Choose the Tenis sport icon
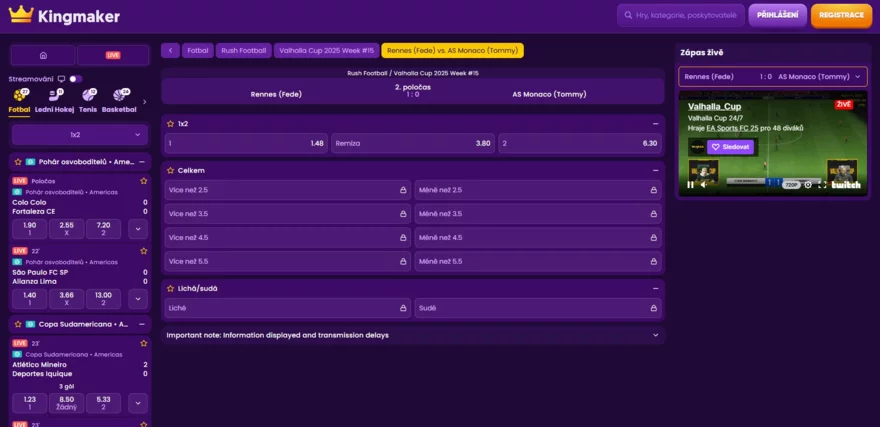This screenshot has height=427, width=880. (88, 98)
